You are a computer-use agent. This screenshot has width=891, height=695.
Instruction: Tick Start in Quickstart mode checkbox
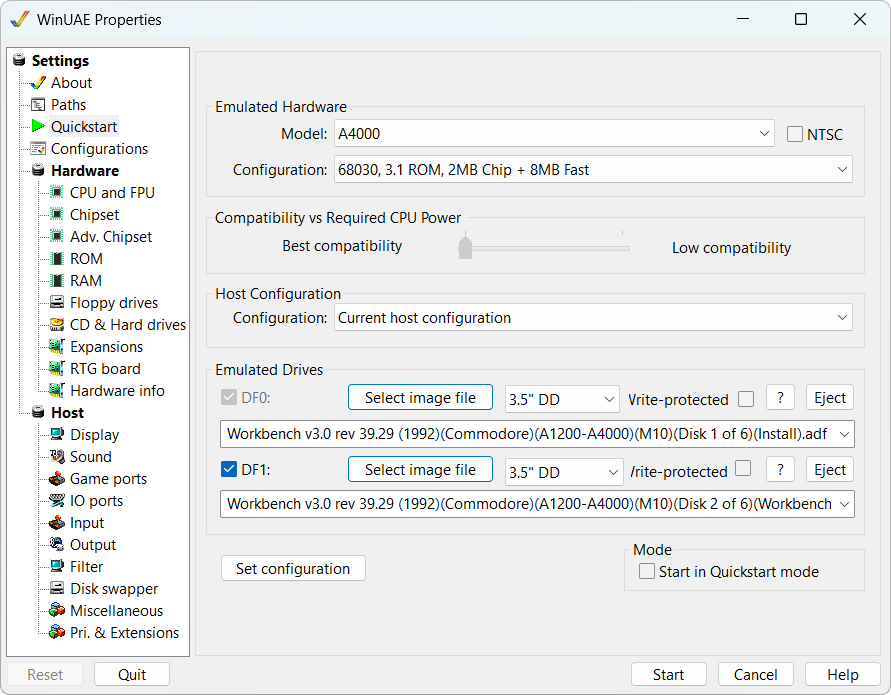[x=647, y=572]
